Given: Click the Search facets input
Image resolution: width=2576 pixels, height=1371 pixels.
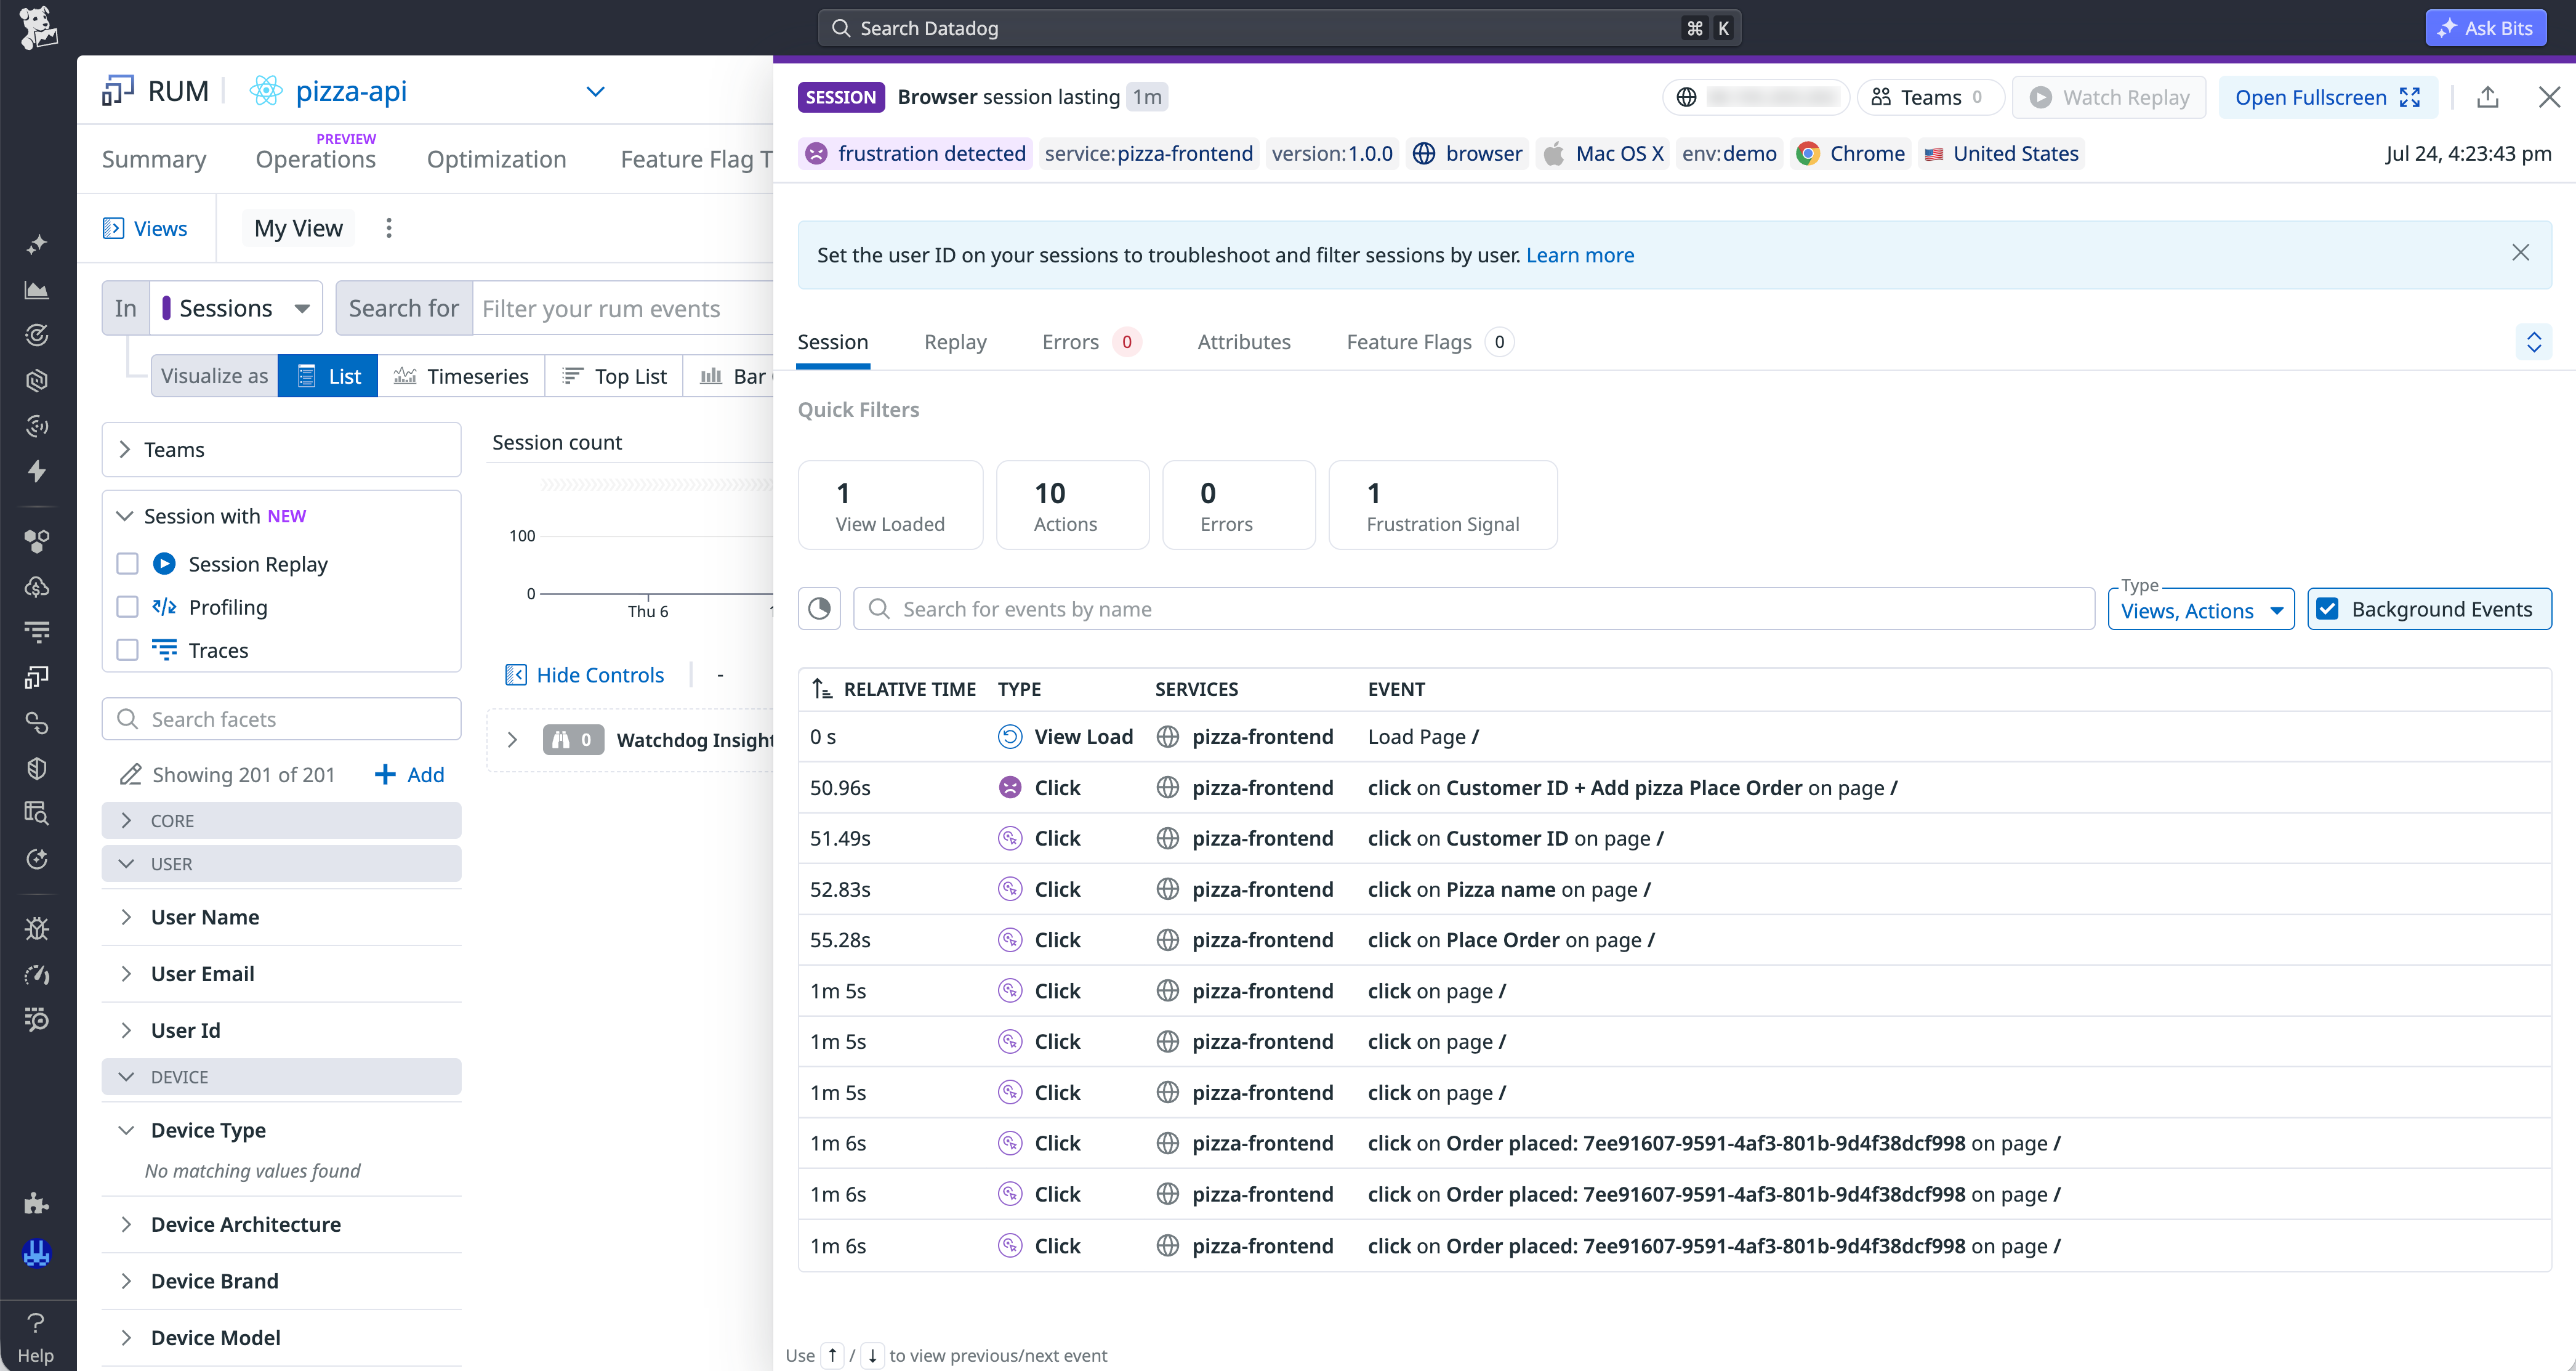Looking at the screenshot, I should [x=281, y=719].
